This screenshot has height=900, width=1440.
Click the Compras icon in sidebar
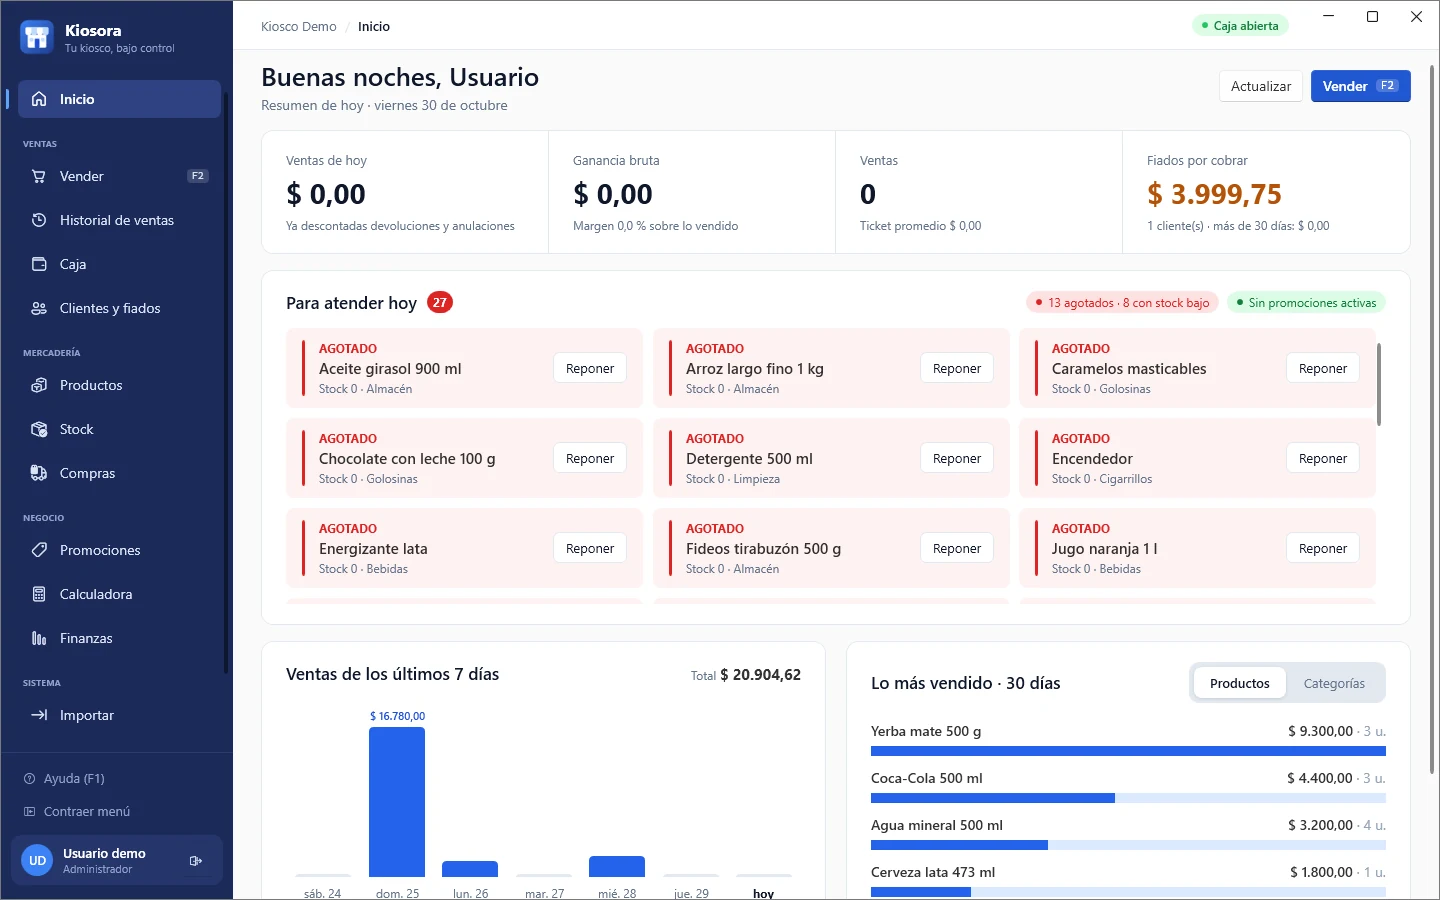tap(39, 473)
